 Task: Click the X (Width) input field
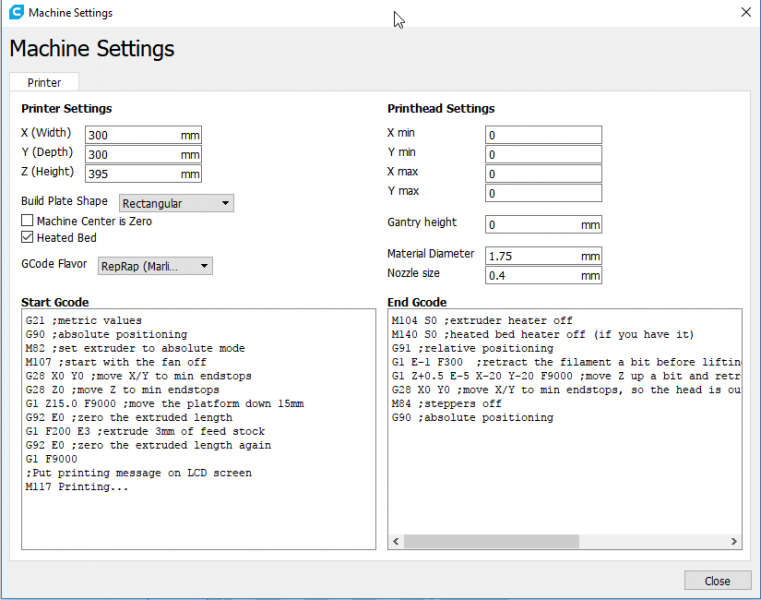[132, 135]
